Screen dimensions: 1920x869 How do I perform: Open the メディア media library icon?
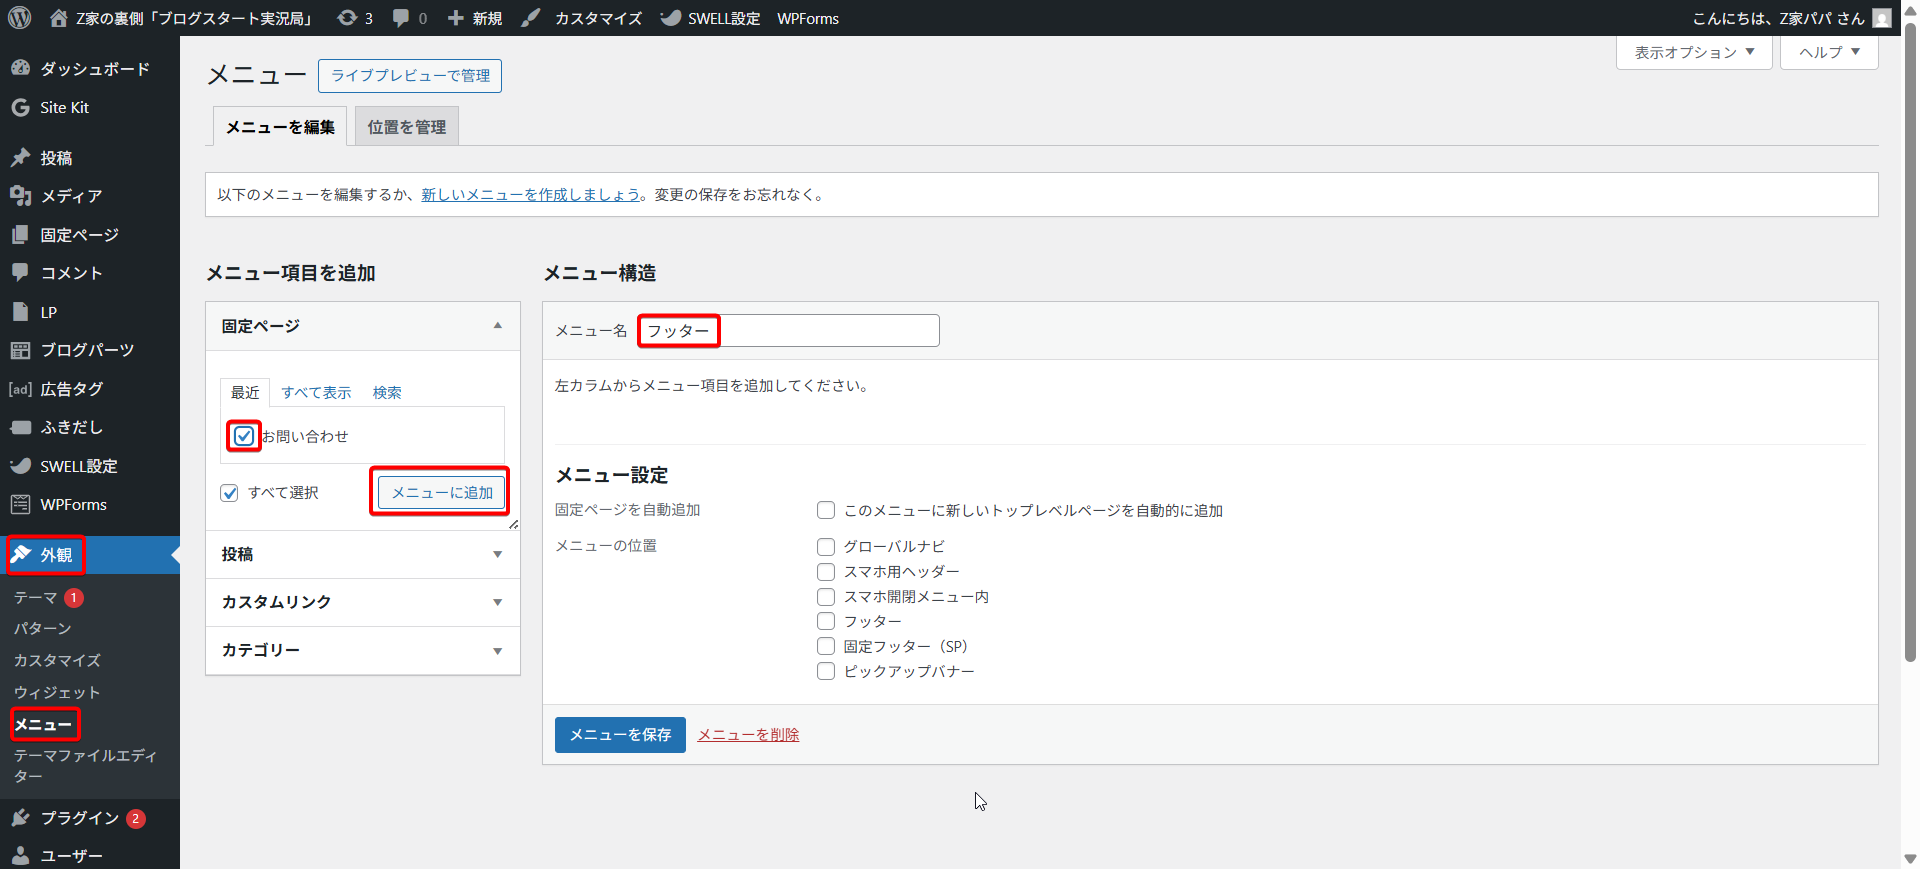pyautogui.click(x=20, y=196)
